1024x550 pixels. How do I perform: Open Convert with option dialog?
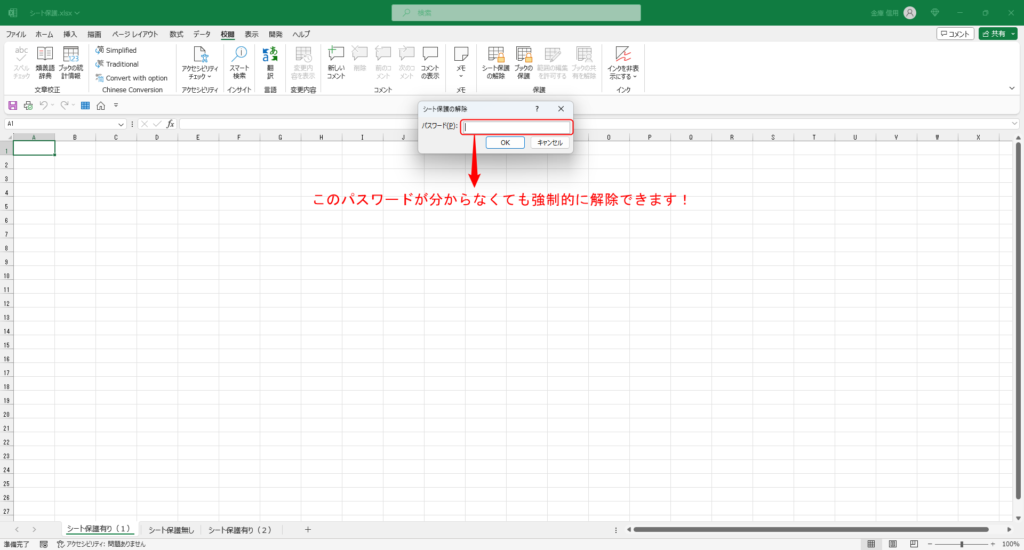pyautogui.click(x=131, y=78)
